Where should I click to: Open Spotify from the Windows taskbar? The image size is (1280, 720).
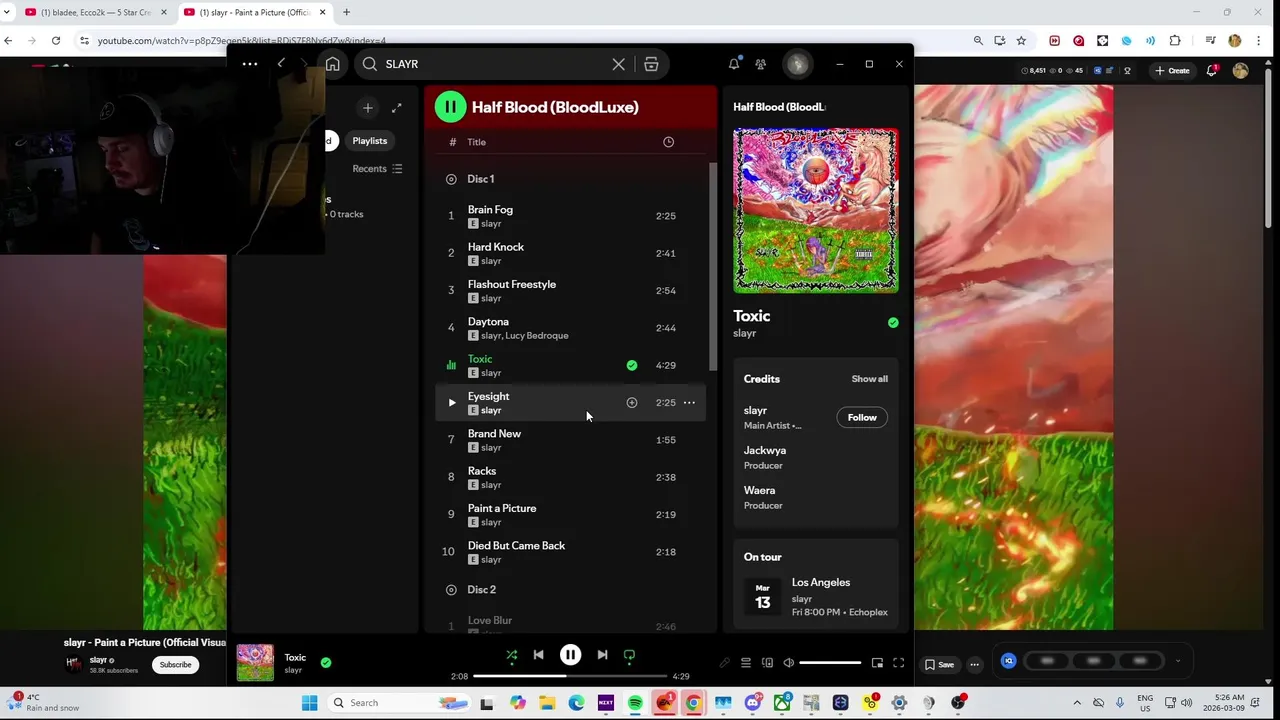[635, 703]
